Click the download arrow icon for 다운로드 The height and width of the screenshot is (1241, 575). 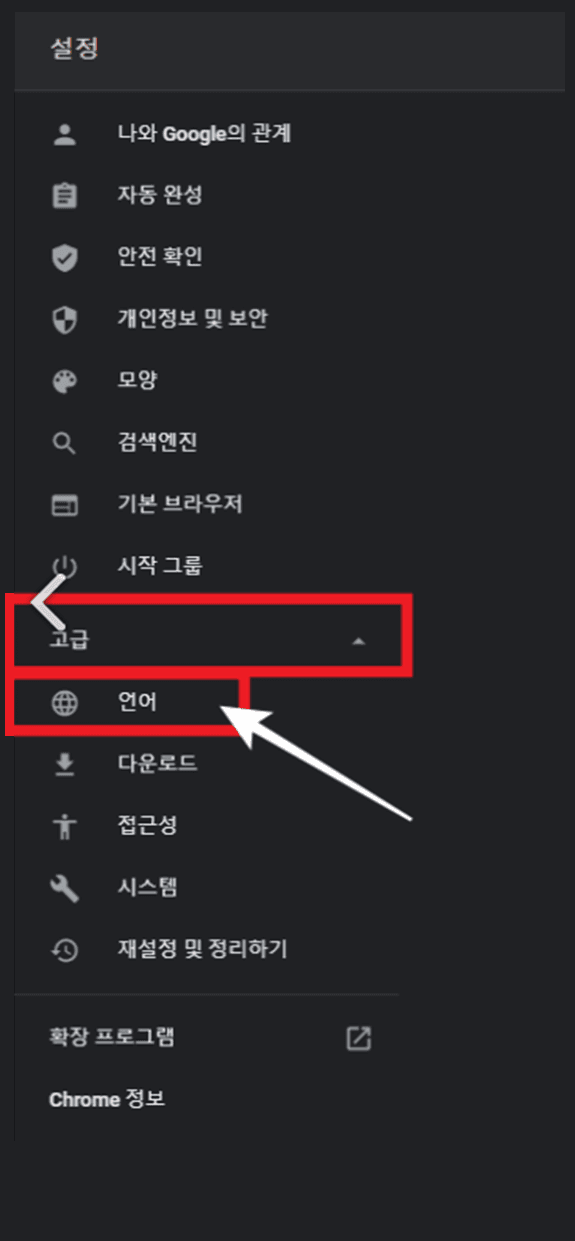point(65,765)
